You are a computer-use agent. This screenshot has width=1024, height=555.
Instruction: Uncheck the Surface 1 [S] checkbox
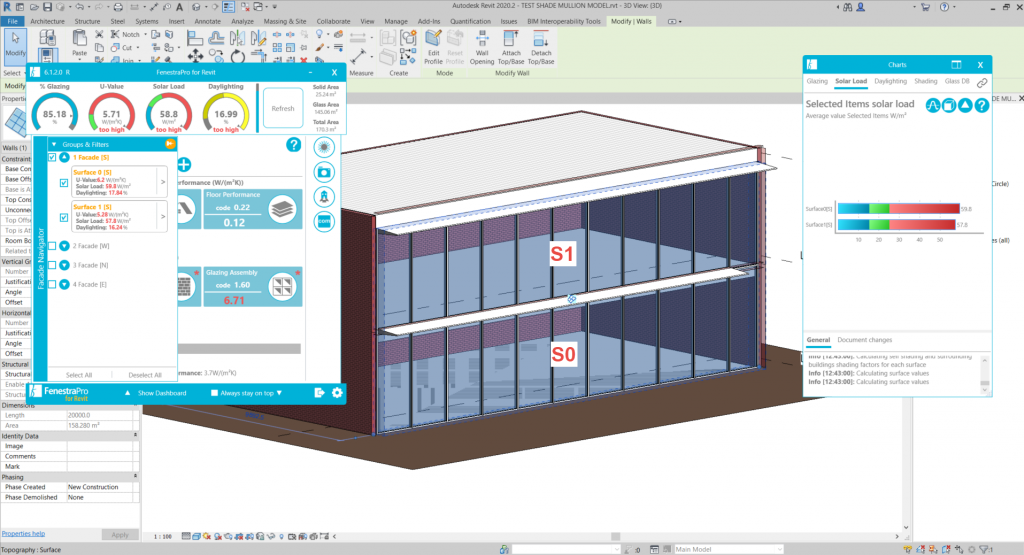click(64, 217)
